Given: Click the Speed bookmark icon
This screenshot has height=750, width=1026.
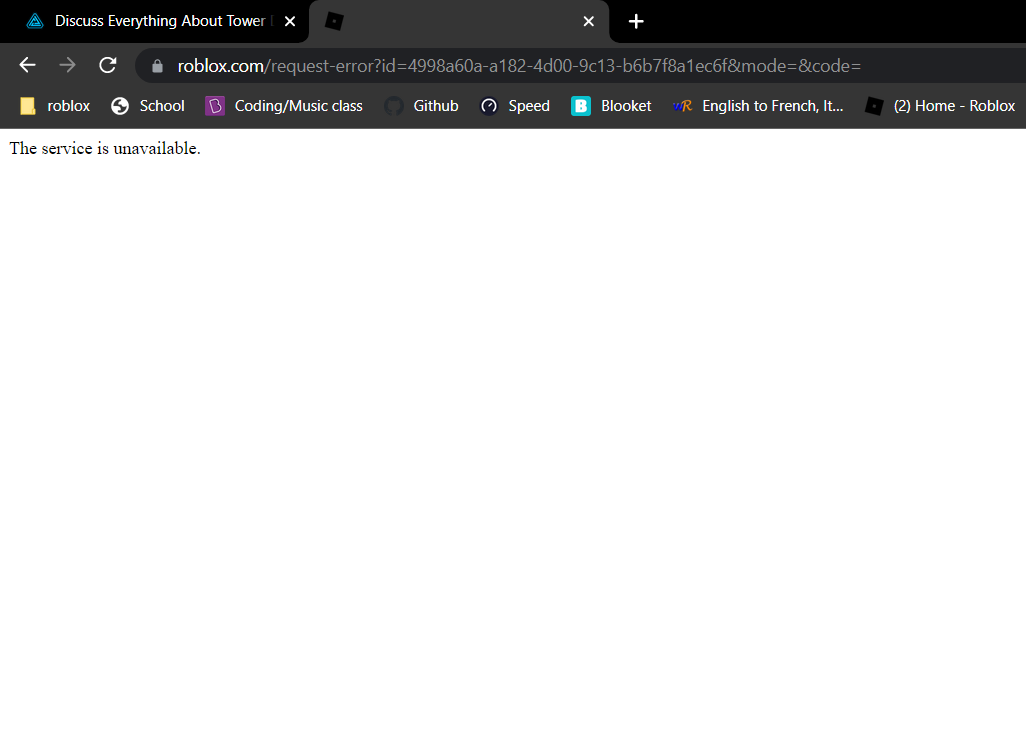Looking at the screenshot, I should tap(489, 105).
